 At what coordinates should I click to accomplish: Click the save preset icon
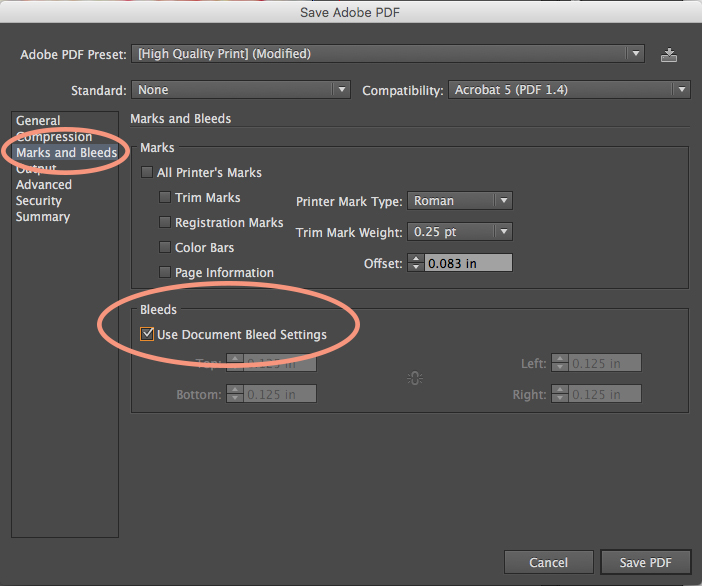coord(668,55)
